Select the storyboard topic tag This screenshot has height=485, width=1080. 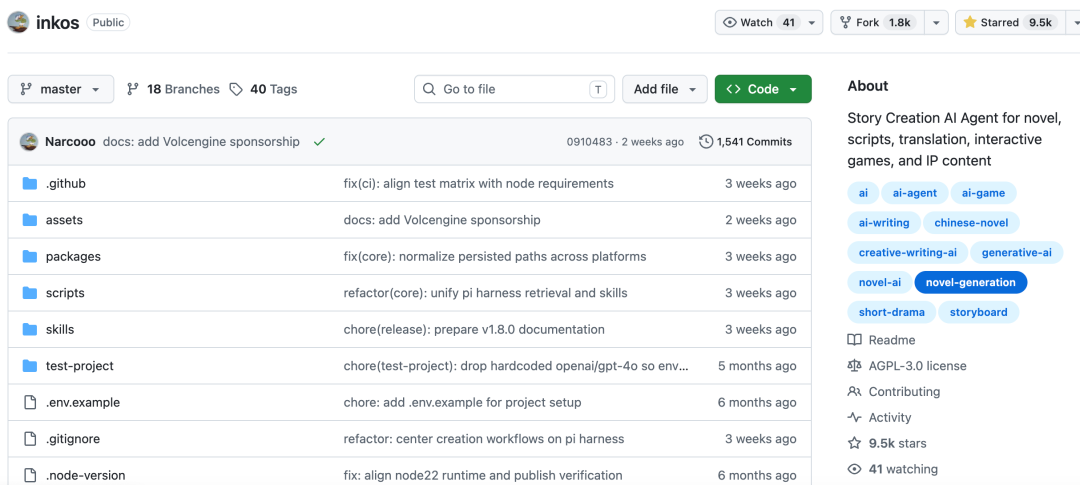(978, 312)
